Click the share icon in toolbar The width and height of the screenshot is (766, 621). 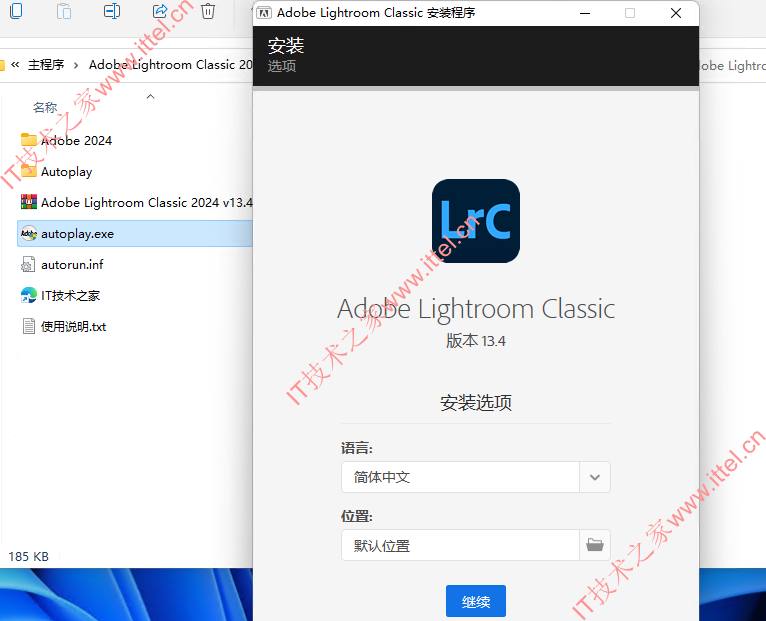coord(160,10)
